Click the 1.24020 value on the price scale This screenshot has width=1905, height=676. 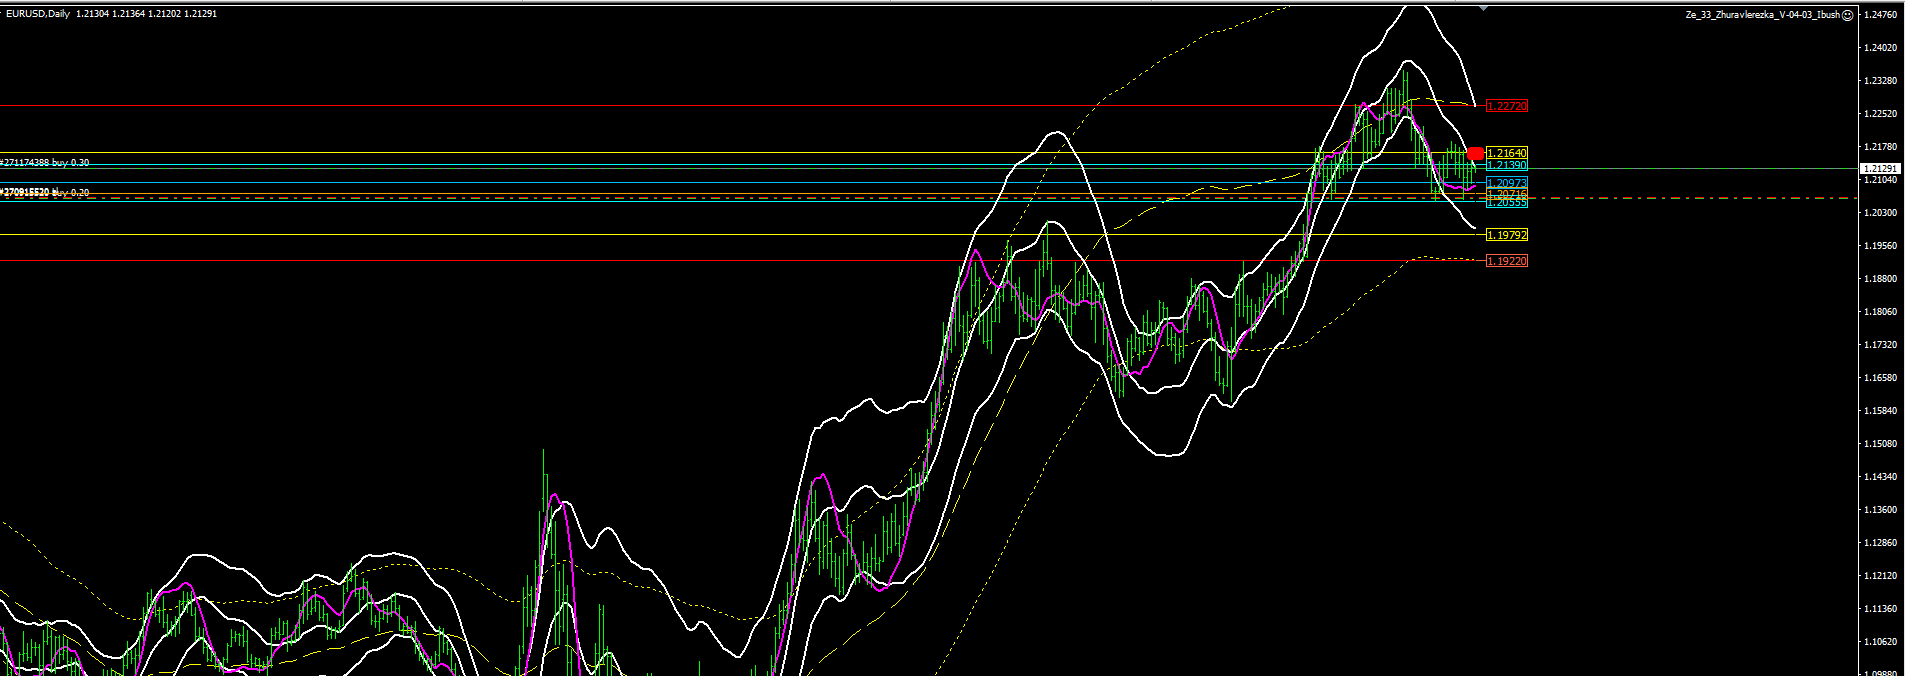[x=1882, y=48]
